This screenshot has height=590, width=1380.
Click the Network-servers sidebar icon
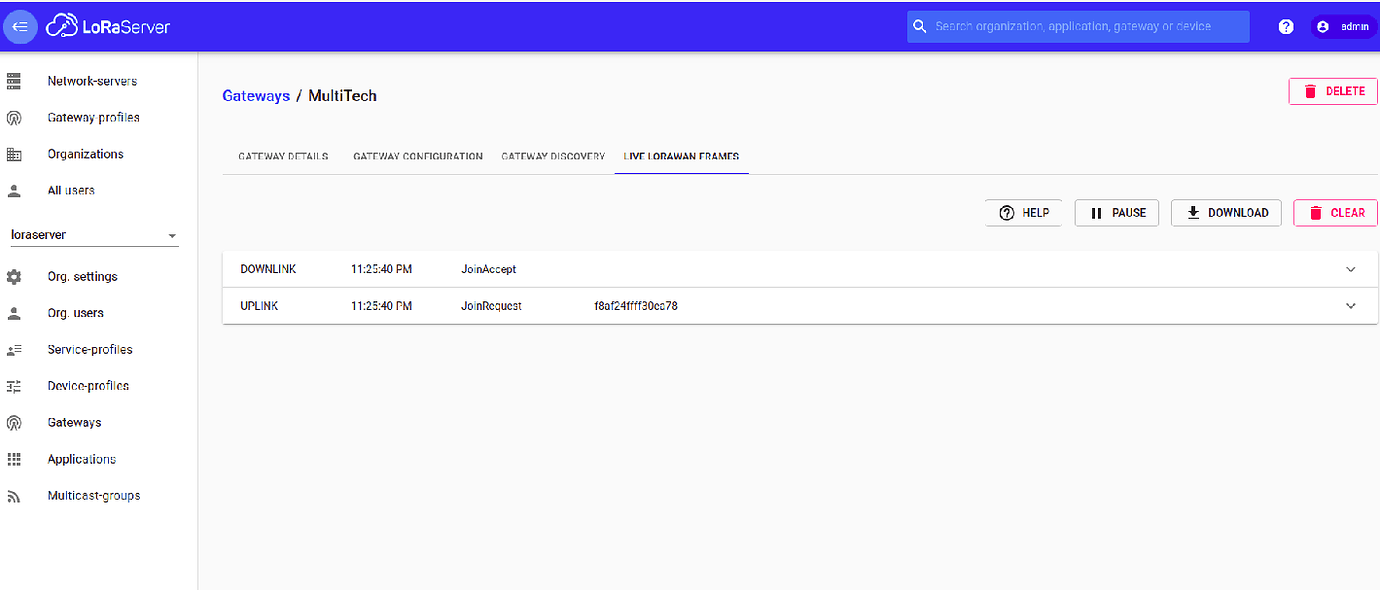[x=14, y=81]
